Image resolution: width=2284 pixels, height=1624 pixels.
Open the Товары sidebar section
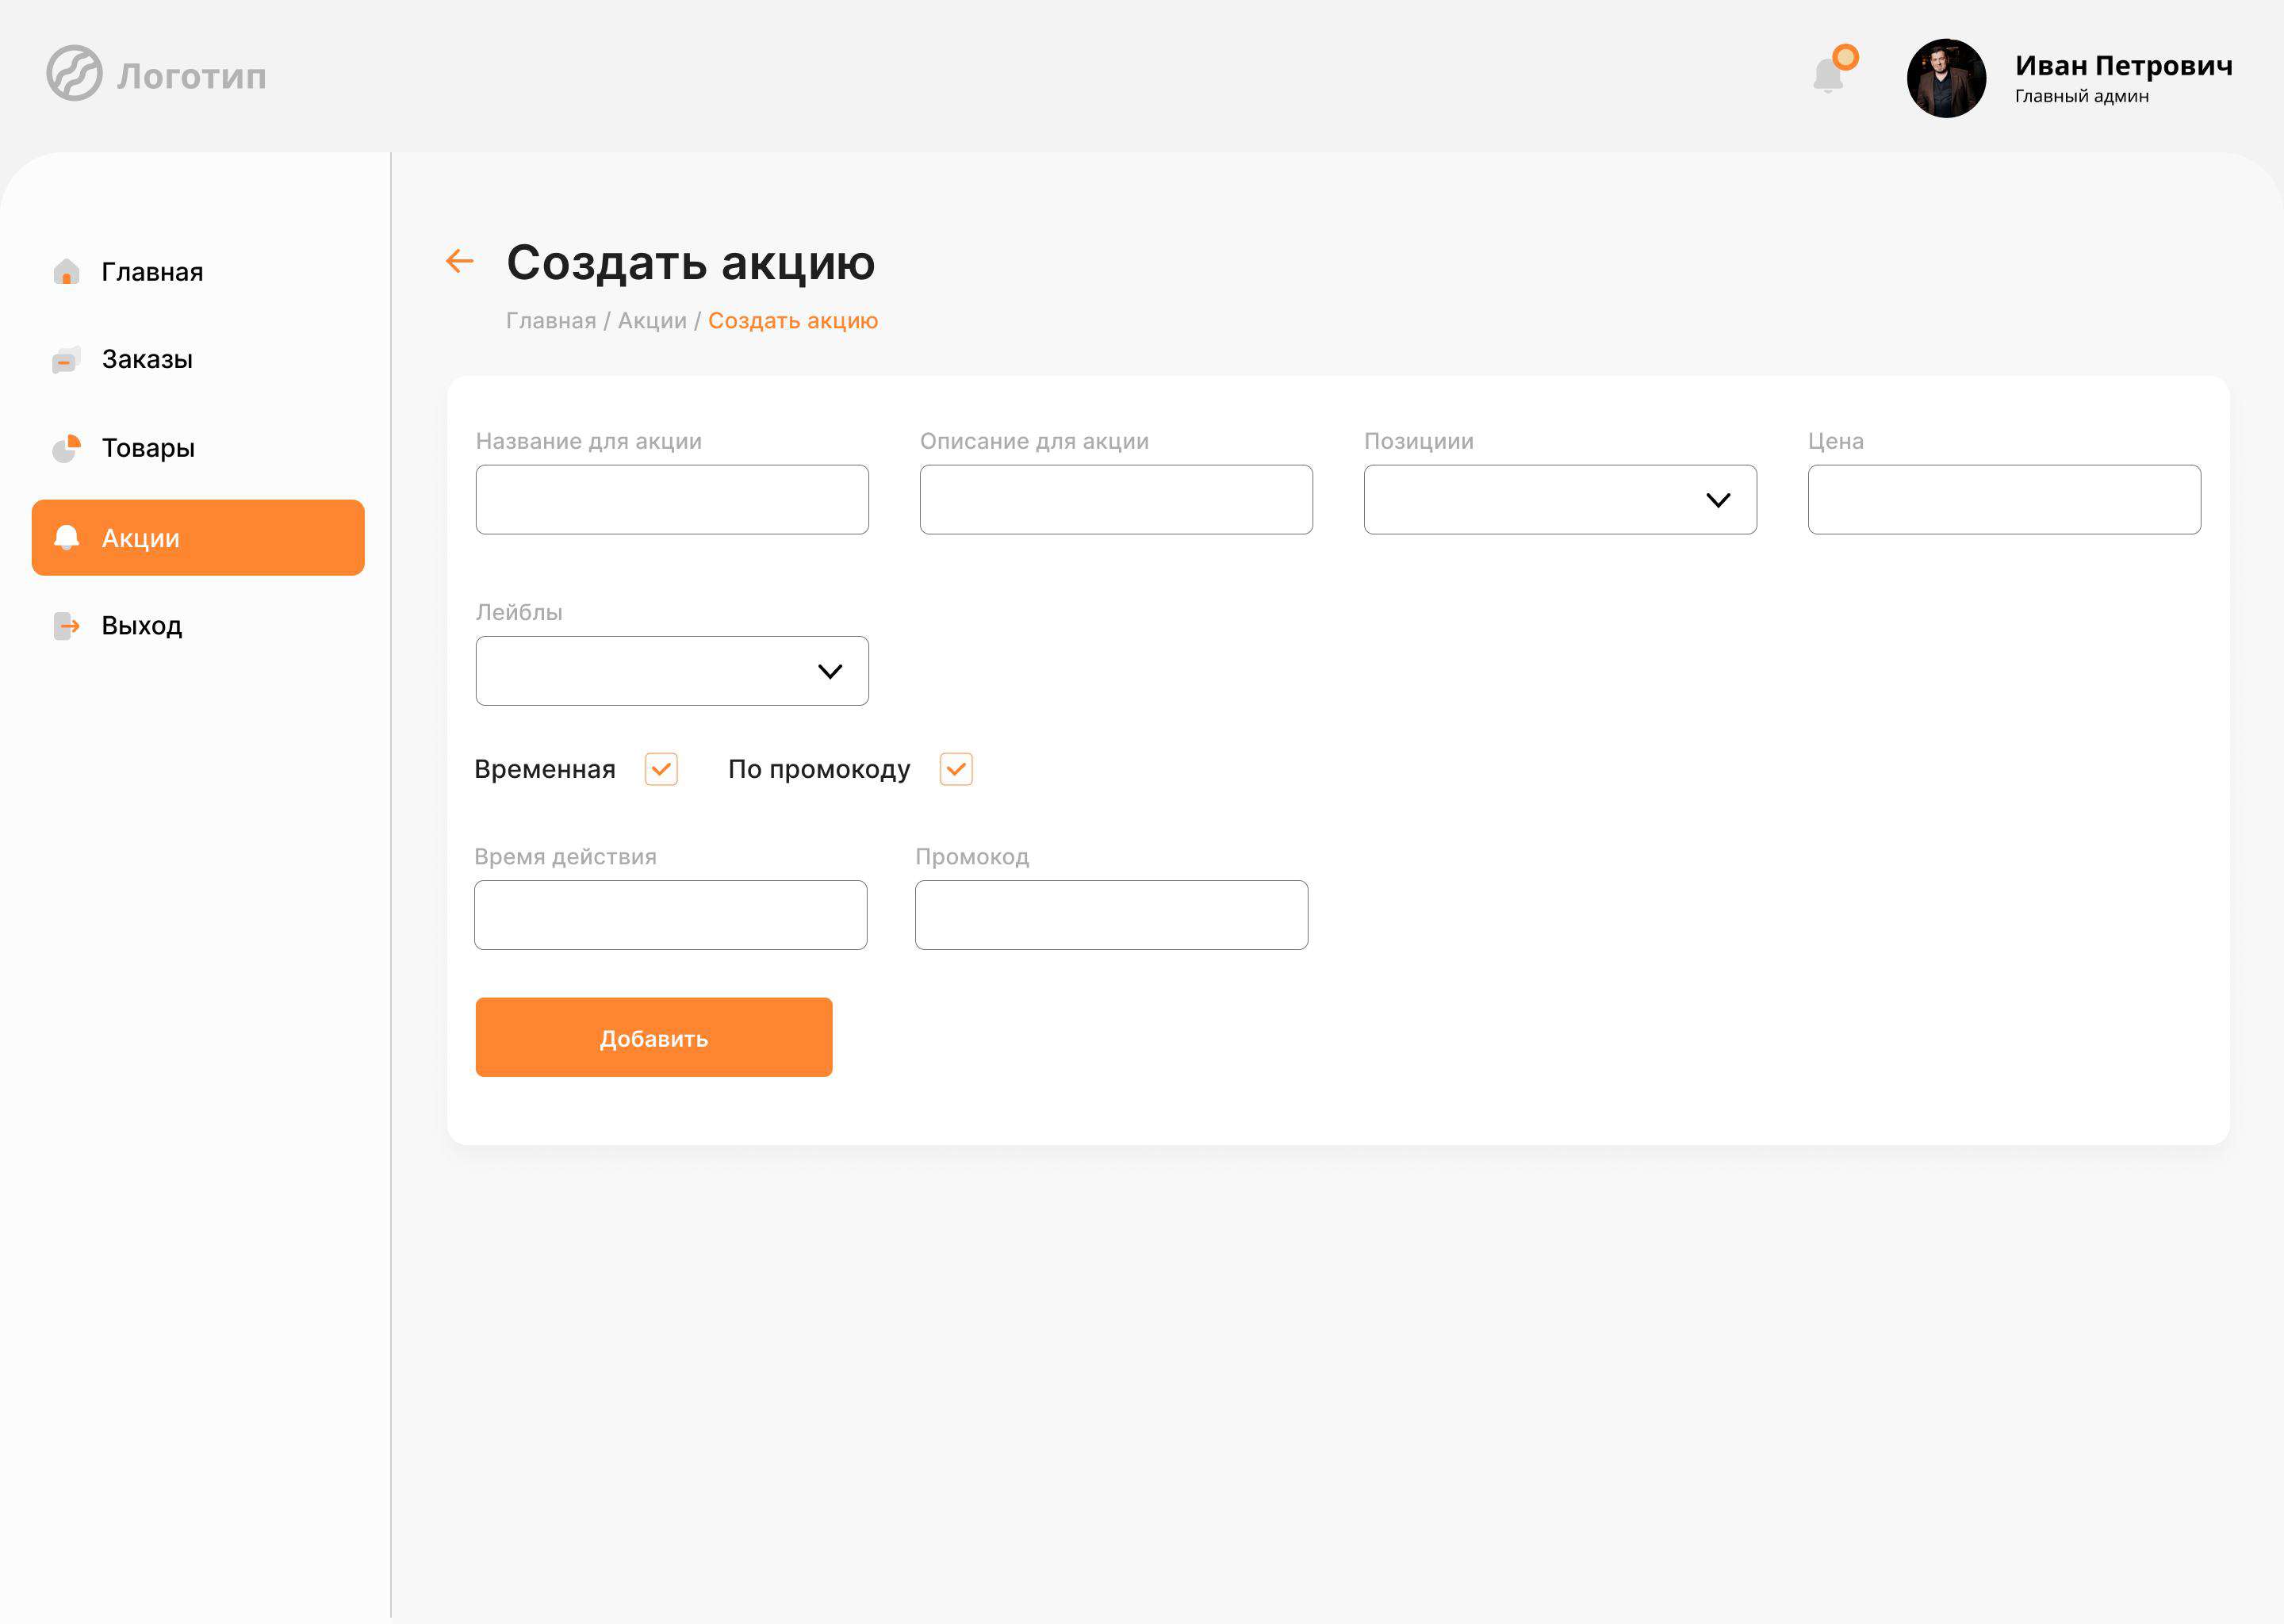(148, 448)
